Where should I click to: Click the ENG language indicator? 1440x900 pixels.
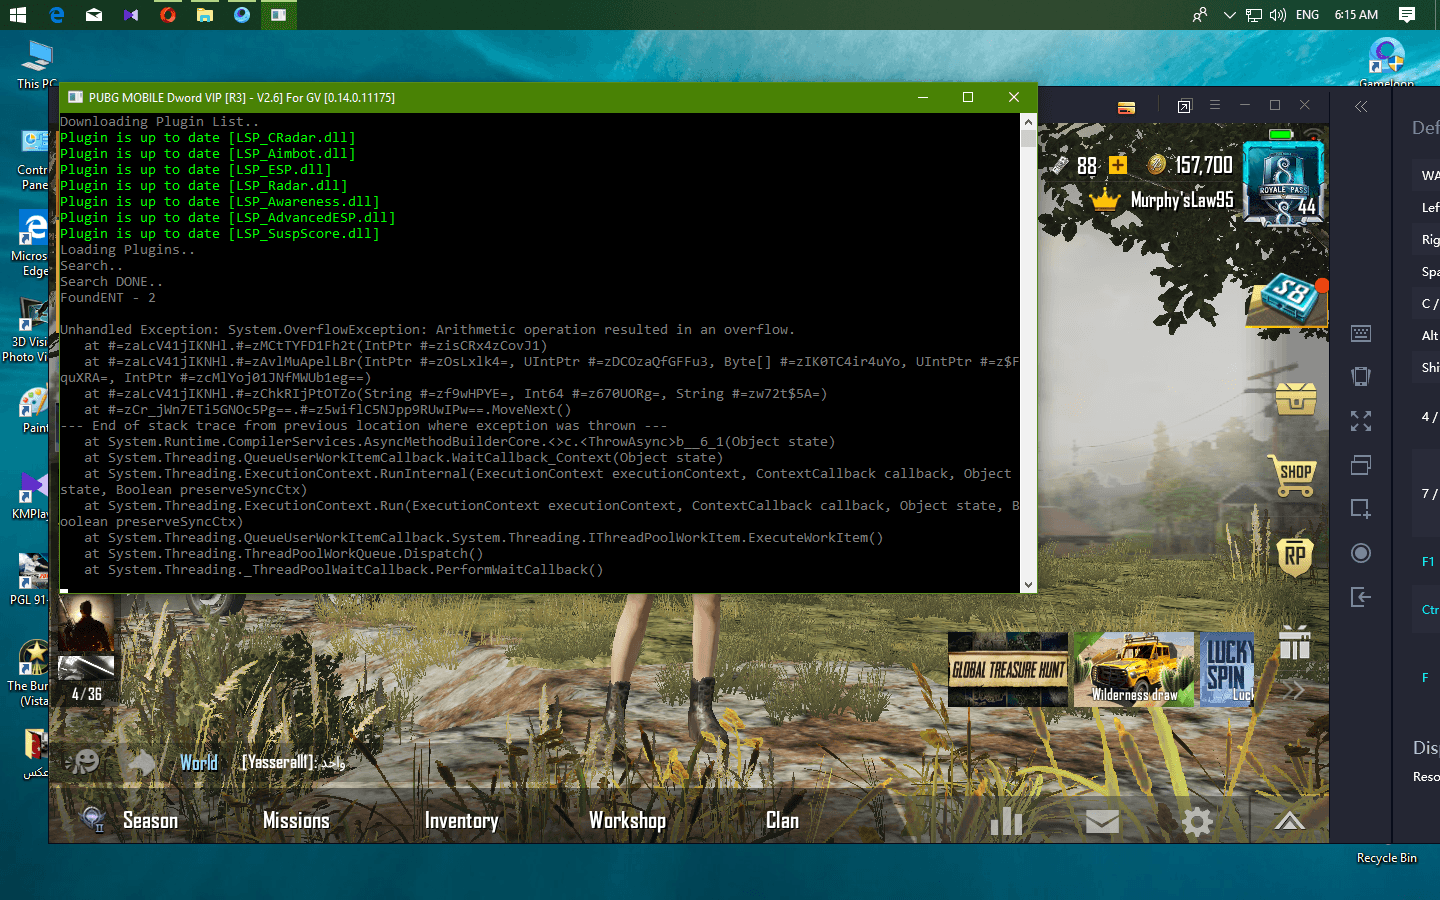[x=1307, y=15]
